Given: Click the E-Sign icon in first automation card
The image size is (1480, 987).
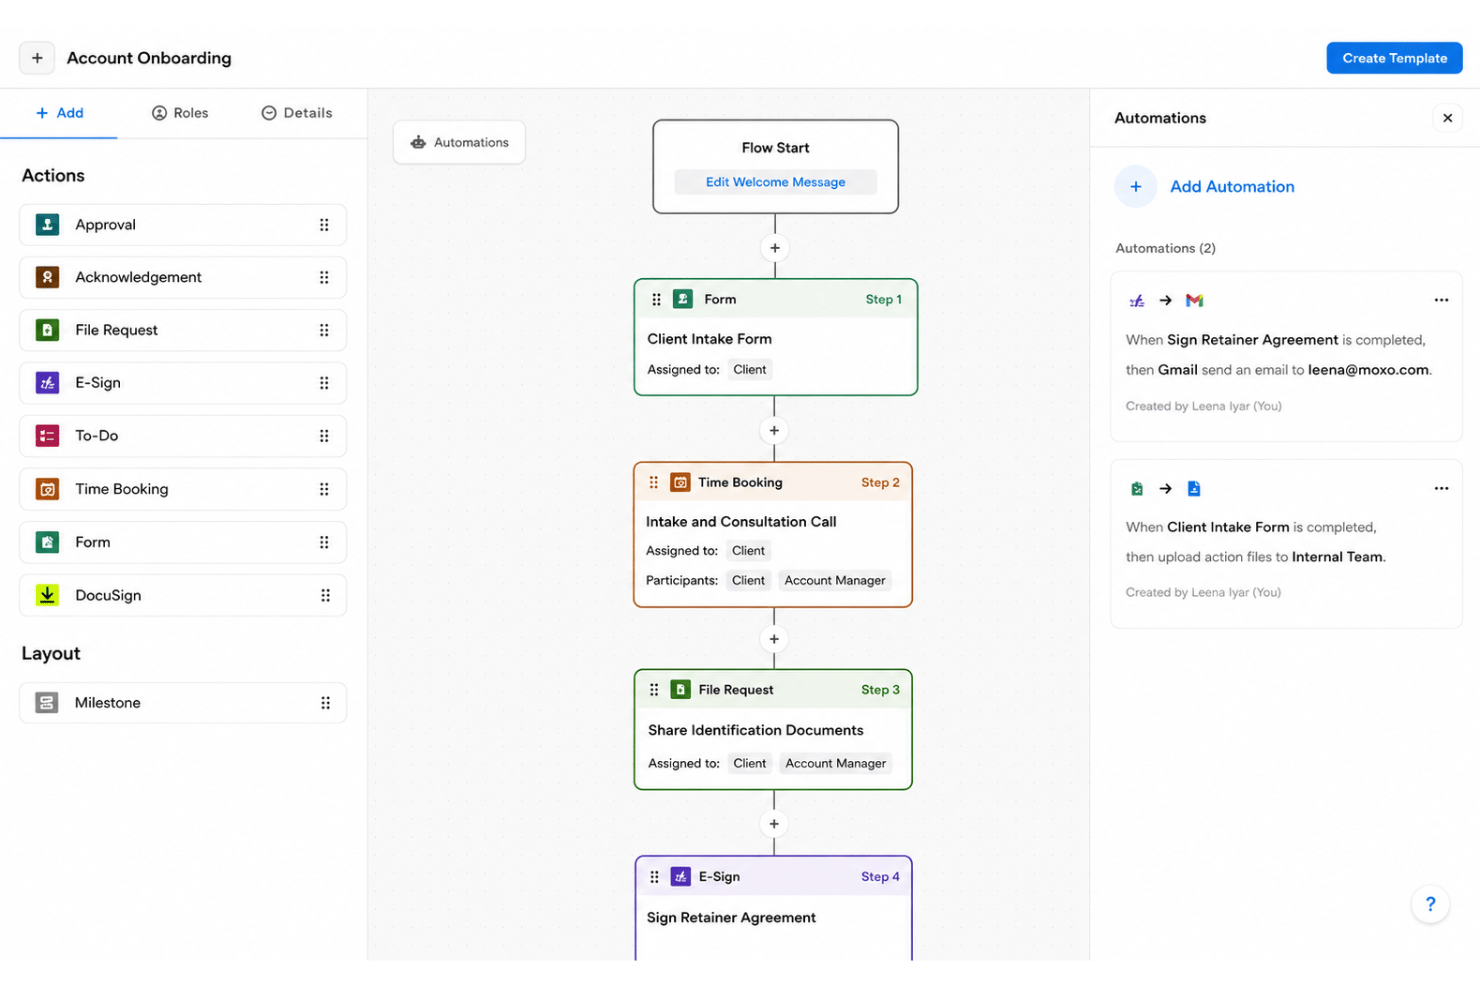Looking at the screenshot, I should [1137, 300].
